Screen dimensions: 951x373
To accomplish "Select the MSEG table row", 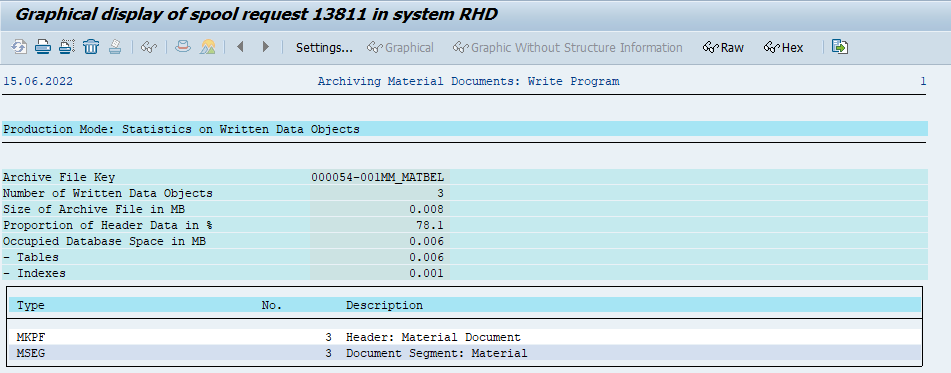I will [465, 353].
